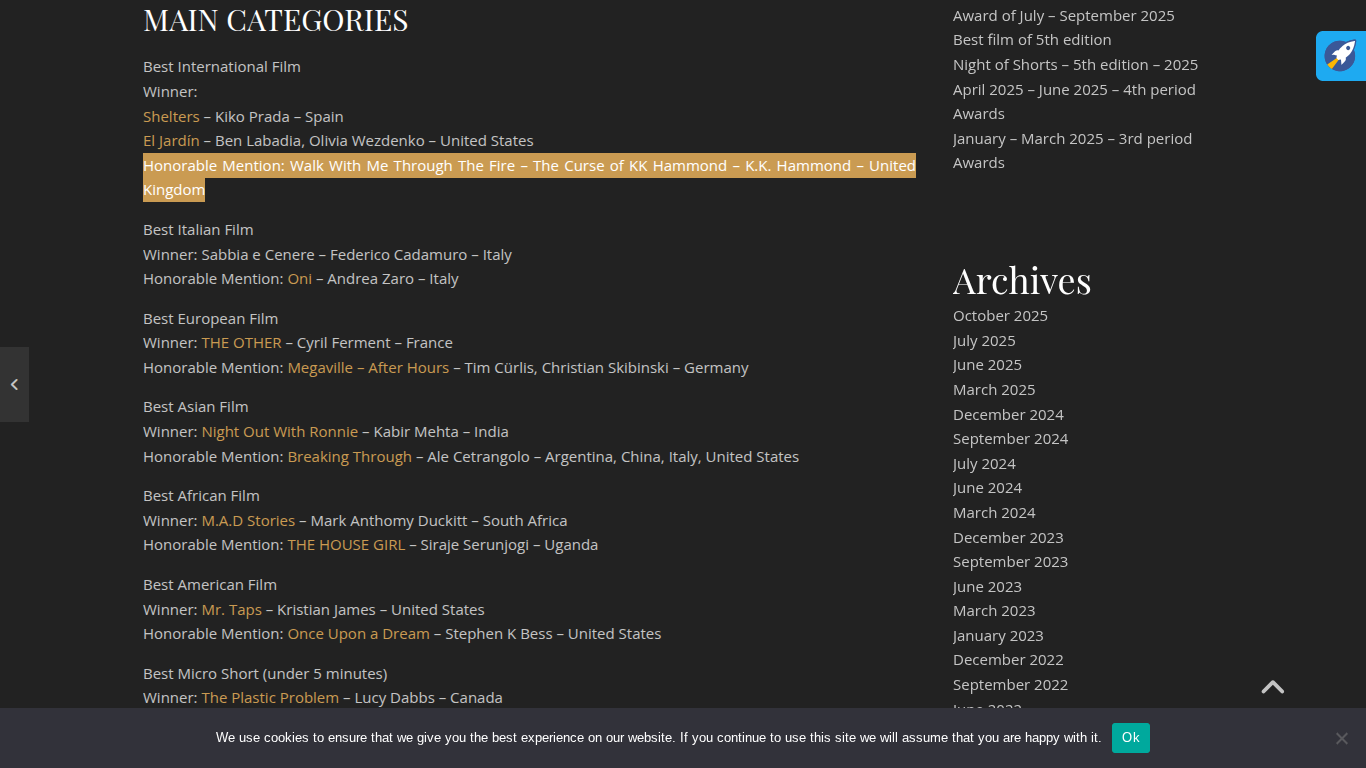Dismiss cookie notice with X icon
Image resolution: width=1366 pixels, height=768 pixels.
1341,738
